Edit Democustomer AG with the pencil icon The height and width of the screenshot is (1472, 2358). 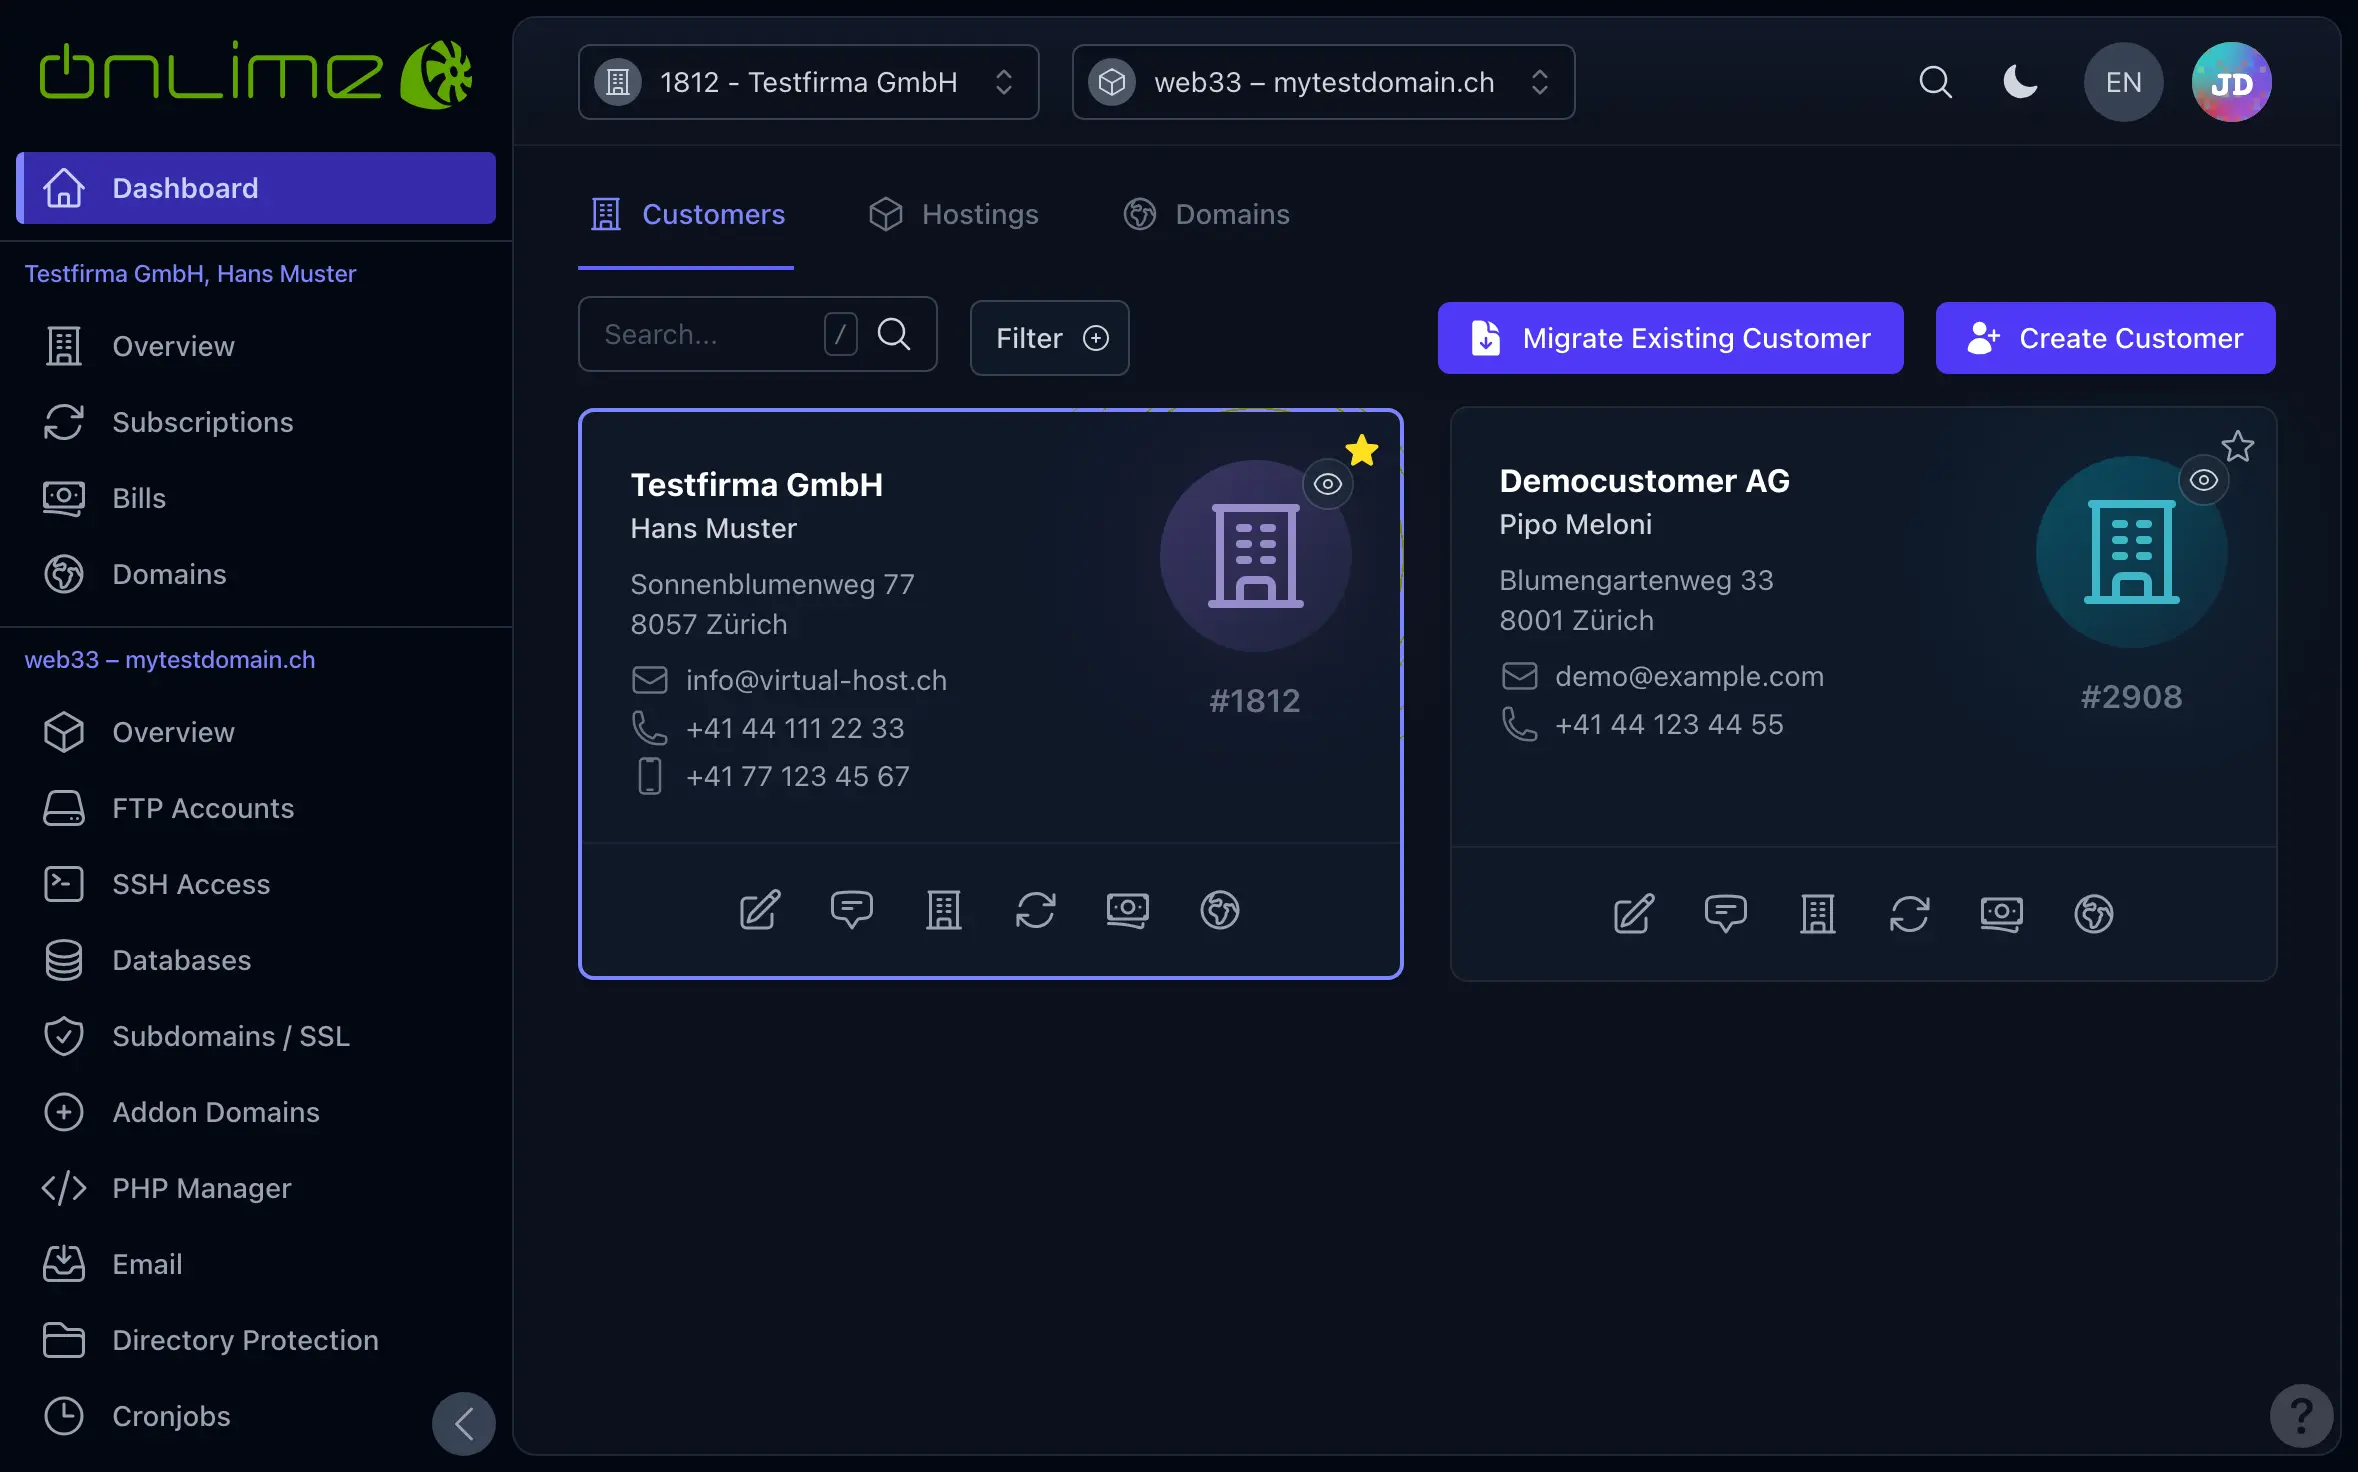[1633, 914]
